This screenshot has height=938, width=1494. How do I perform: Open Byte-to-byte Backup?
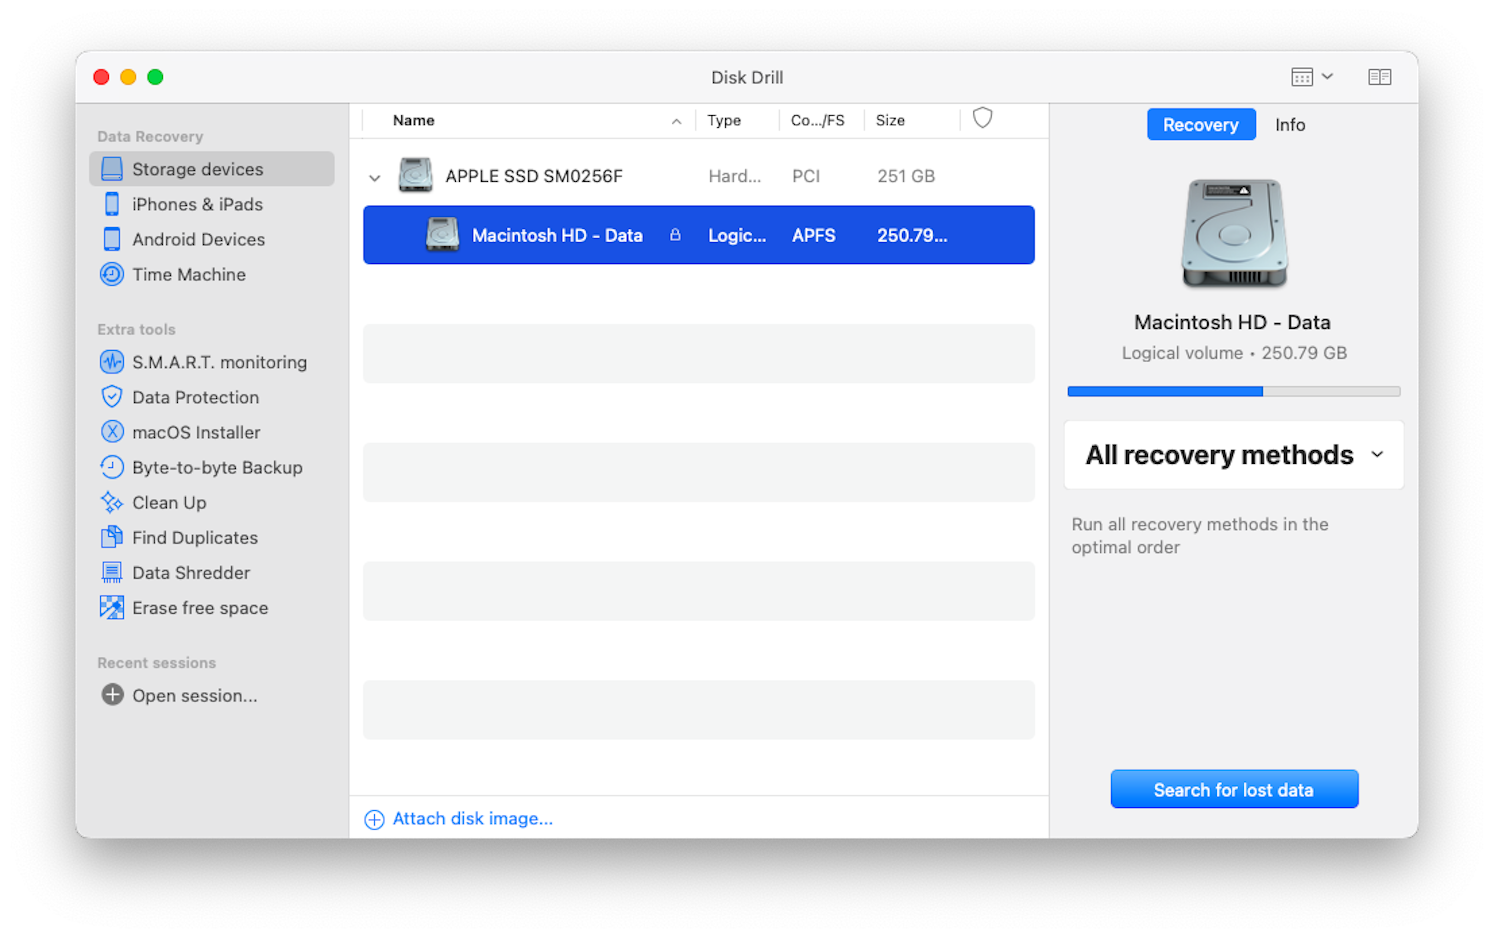(x=217, y=467)
